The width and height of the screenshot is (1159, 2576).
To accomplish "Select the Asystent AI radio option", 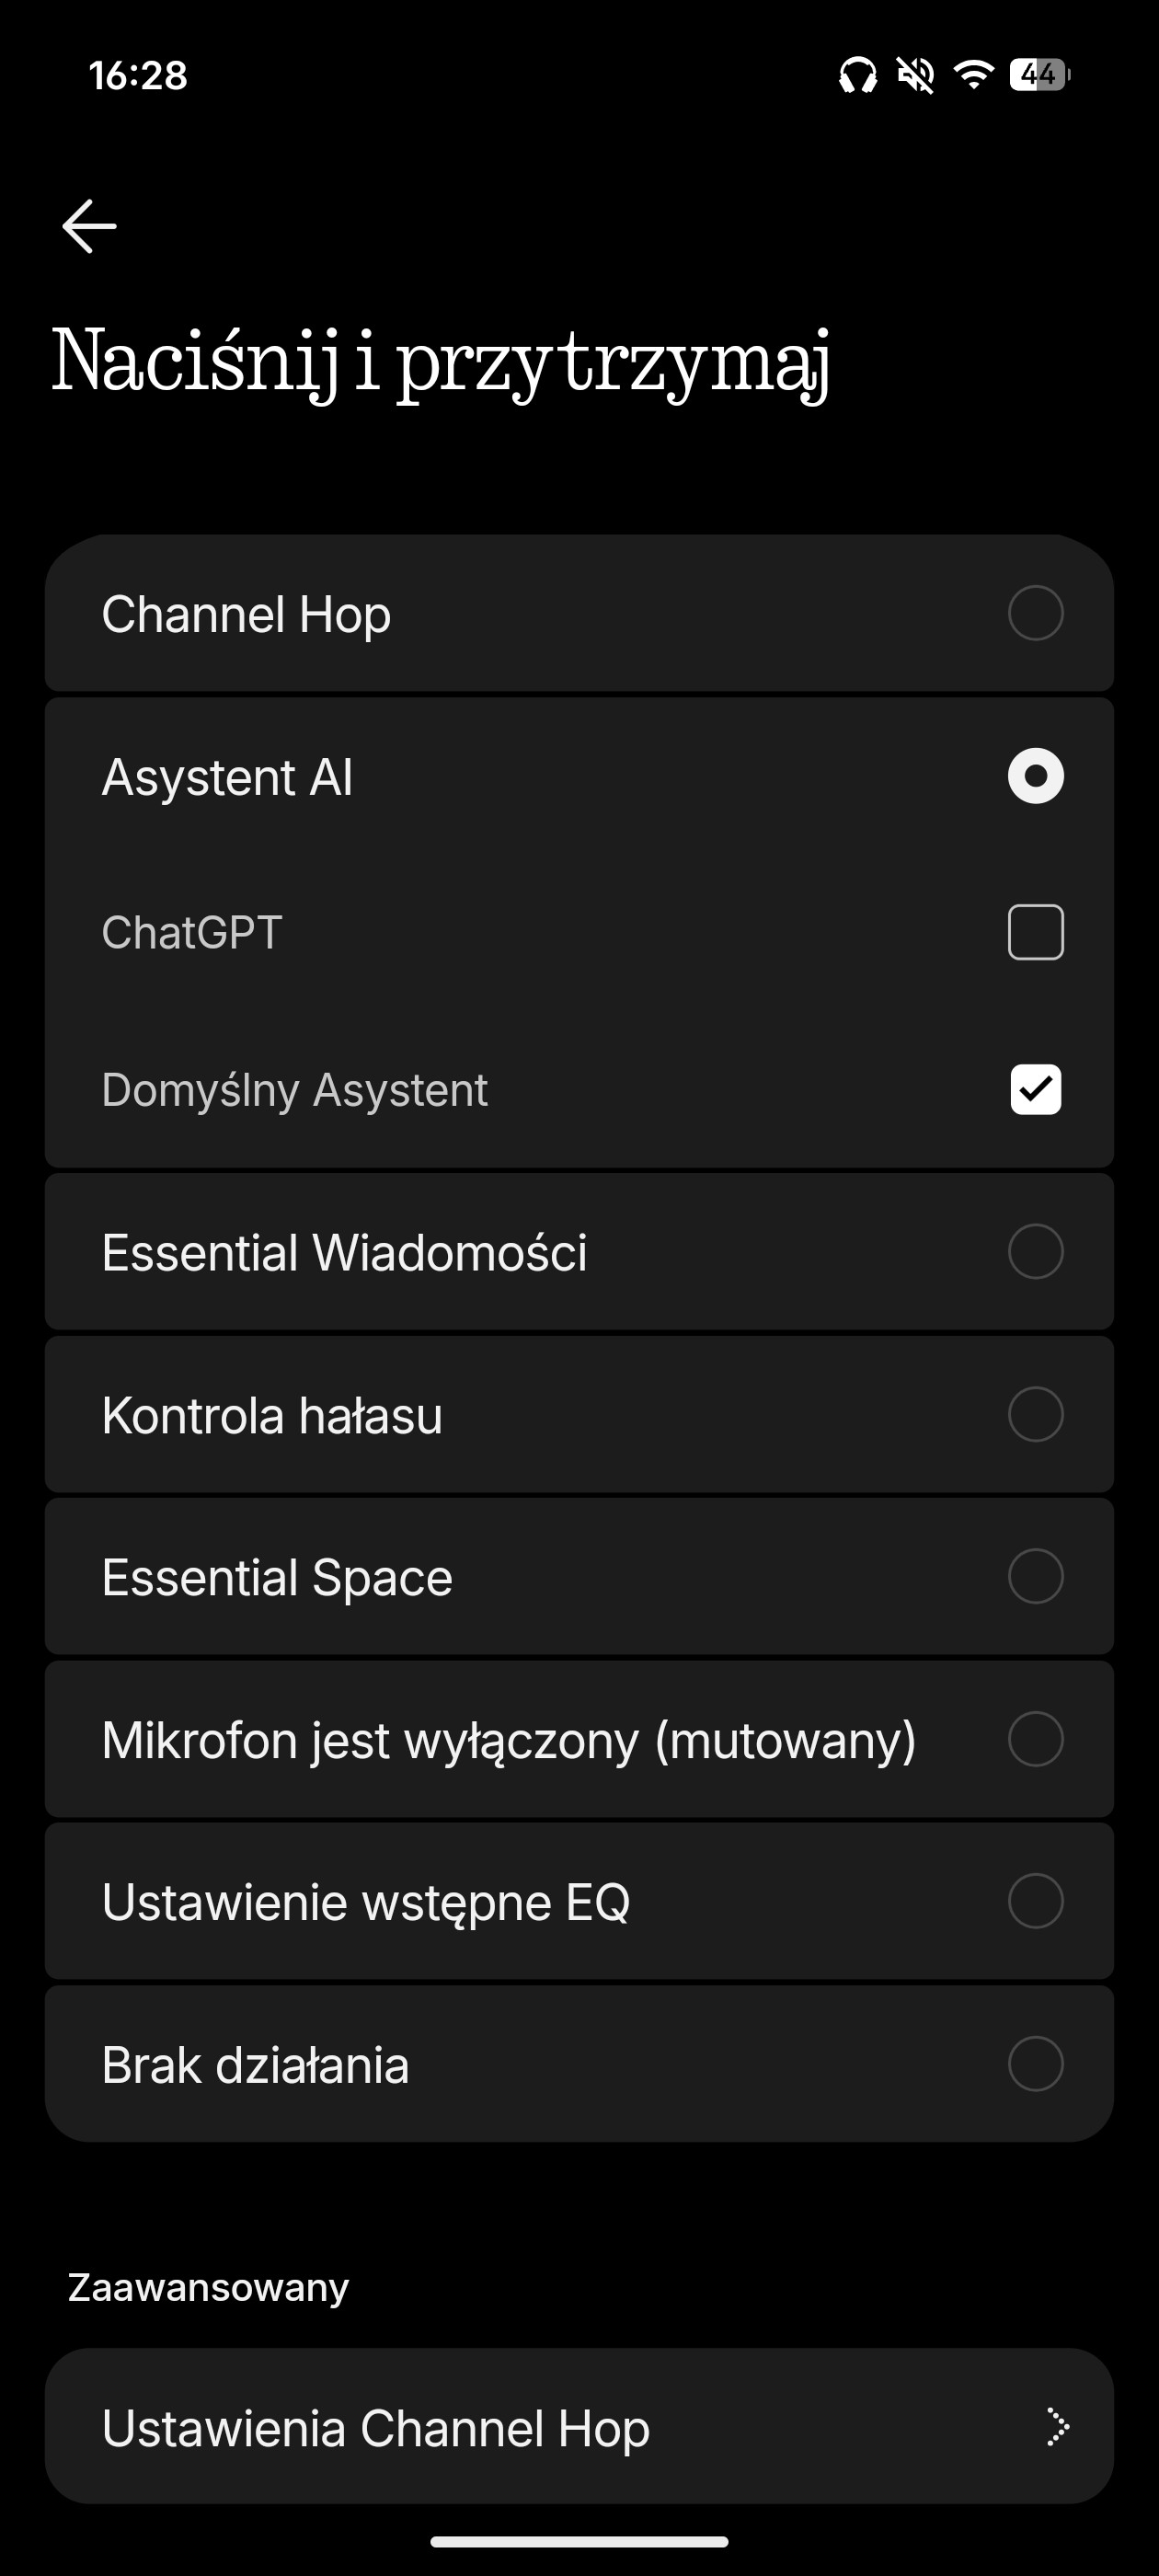I will coord(1035,776).
